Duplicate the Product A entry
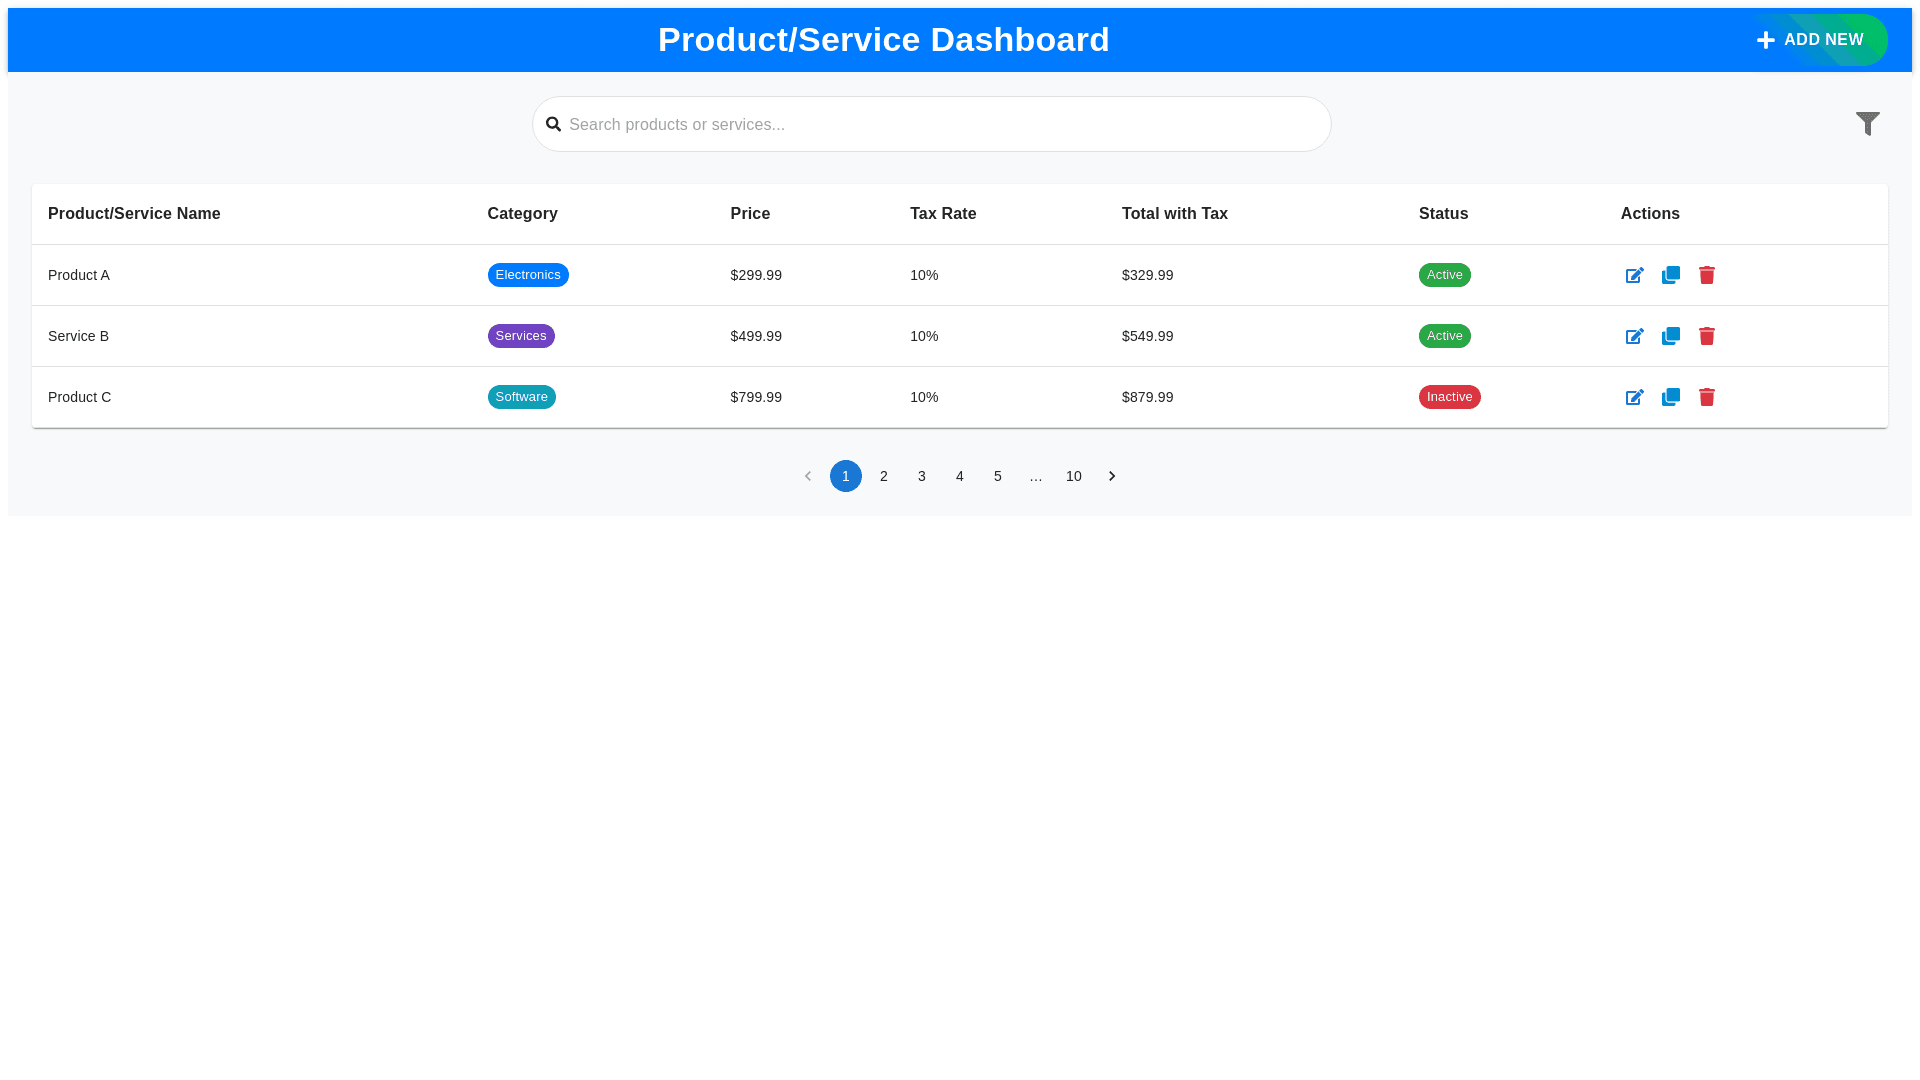The height and width of the screenshot is (1080, 1920). pos(1670,275)
